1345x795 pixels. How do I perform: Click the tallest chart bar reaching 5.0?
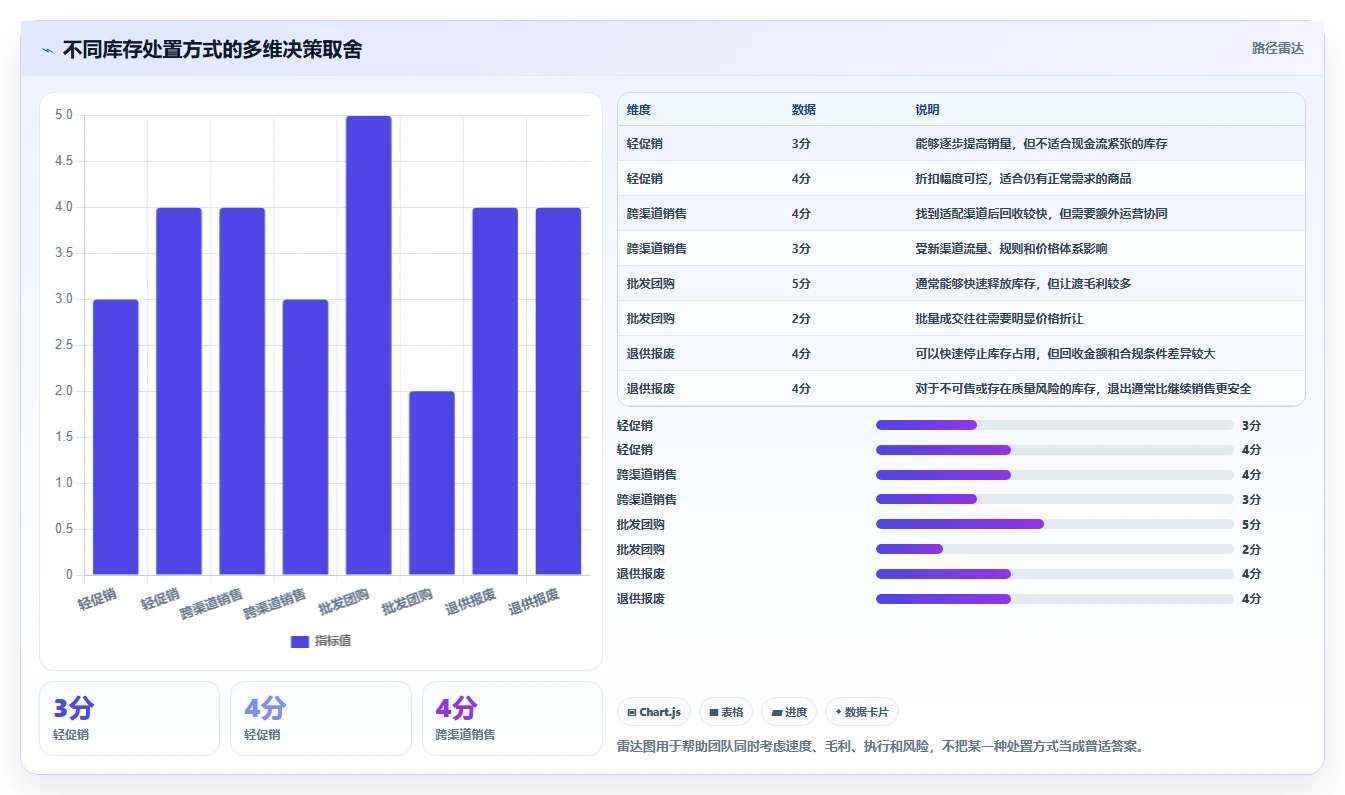tap(369, 345)
